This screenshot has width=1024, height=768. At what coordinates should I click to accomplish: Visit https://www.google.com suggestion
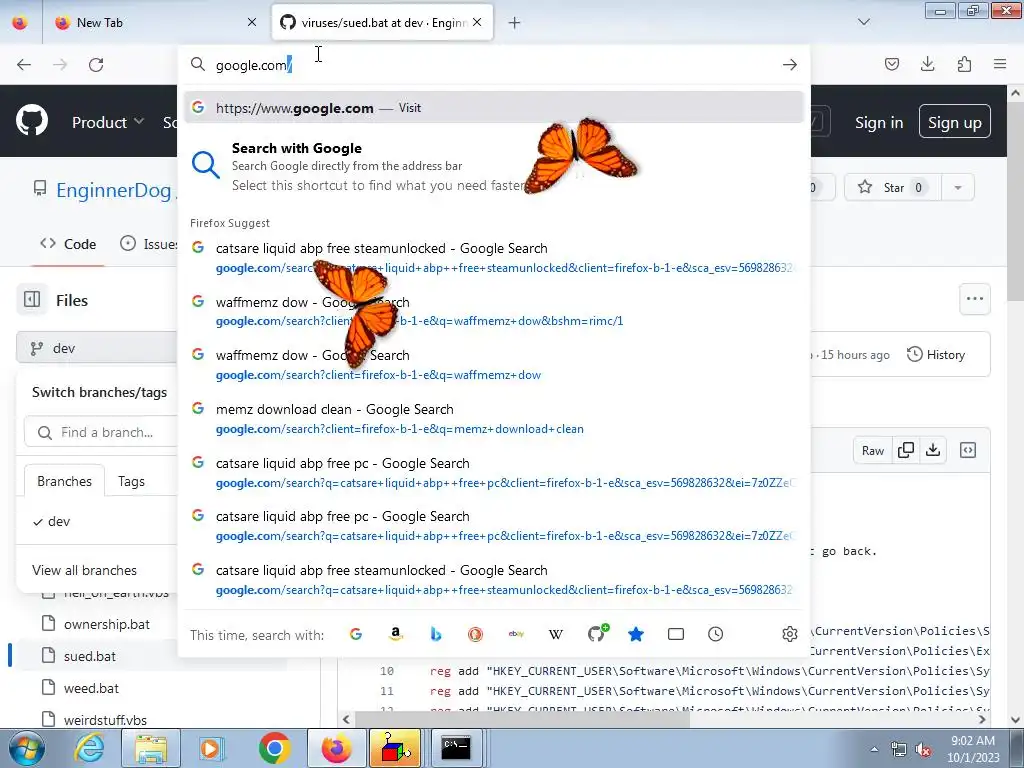pyautogui.click(x=493, y=108)
